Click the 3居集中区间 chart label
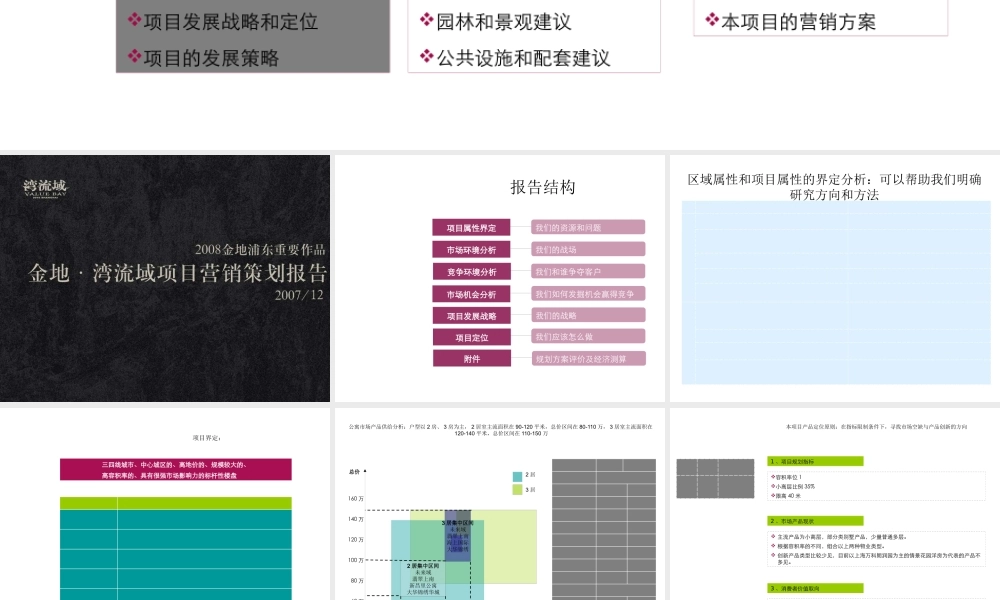This screenshot has height=600, width=1000. (457, 523)
